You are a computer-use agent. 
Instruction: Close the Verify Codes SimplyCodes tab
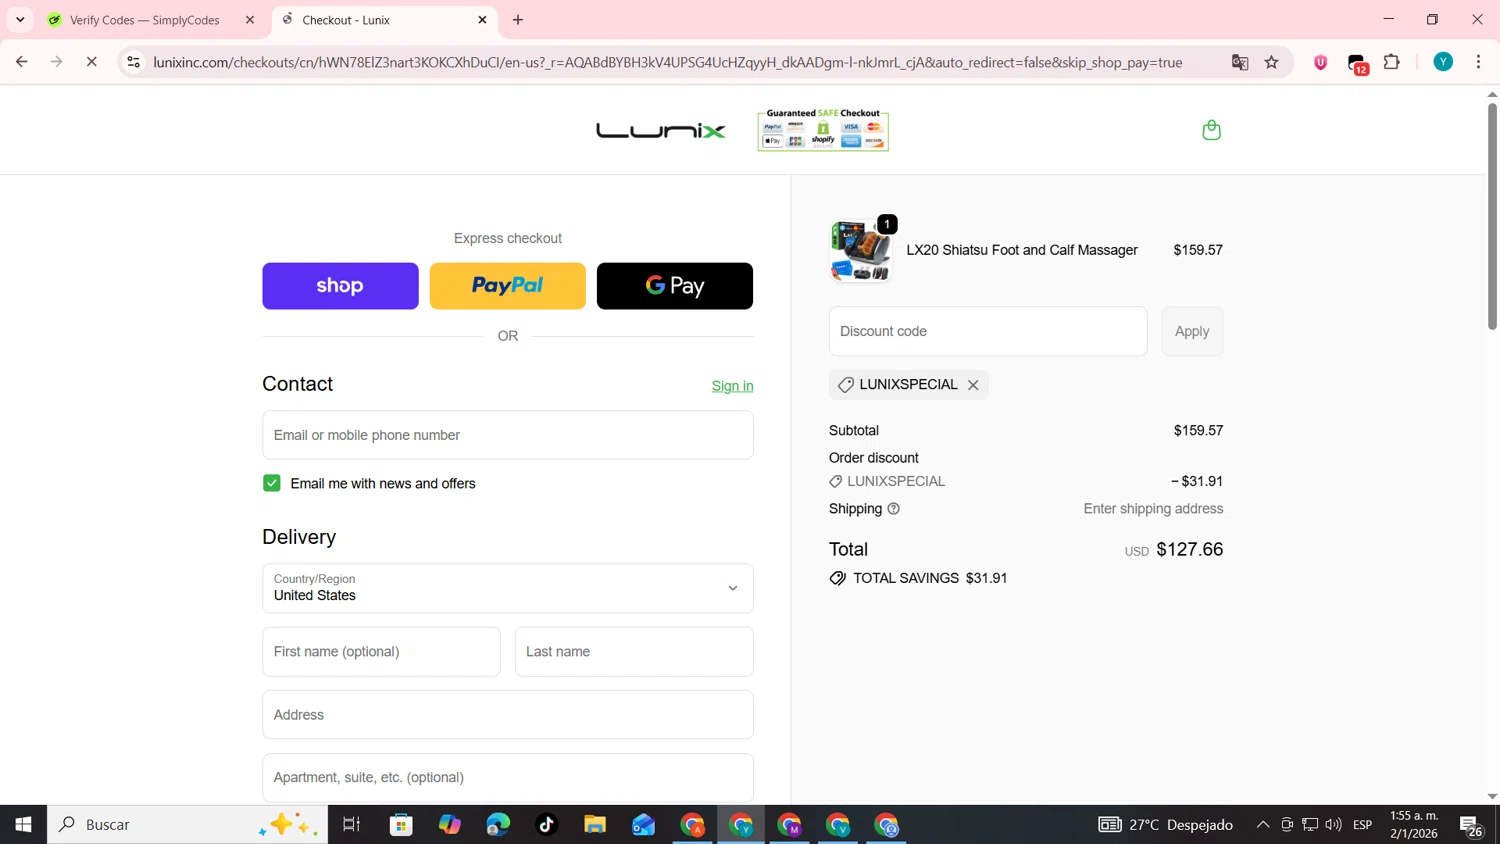click(250, 20)
